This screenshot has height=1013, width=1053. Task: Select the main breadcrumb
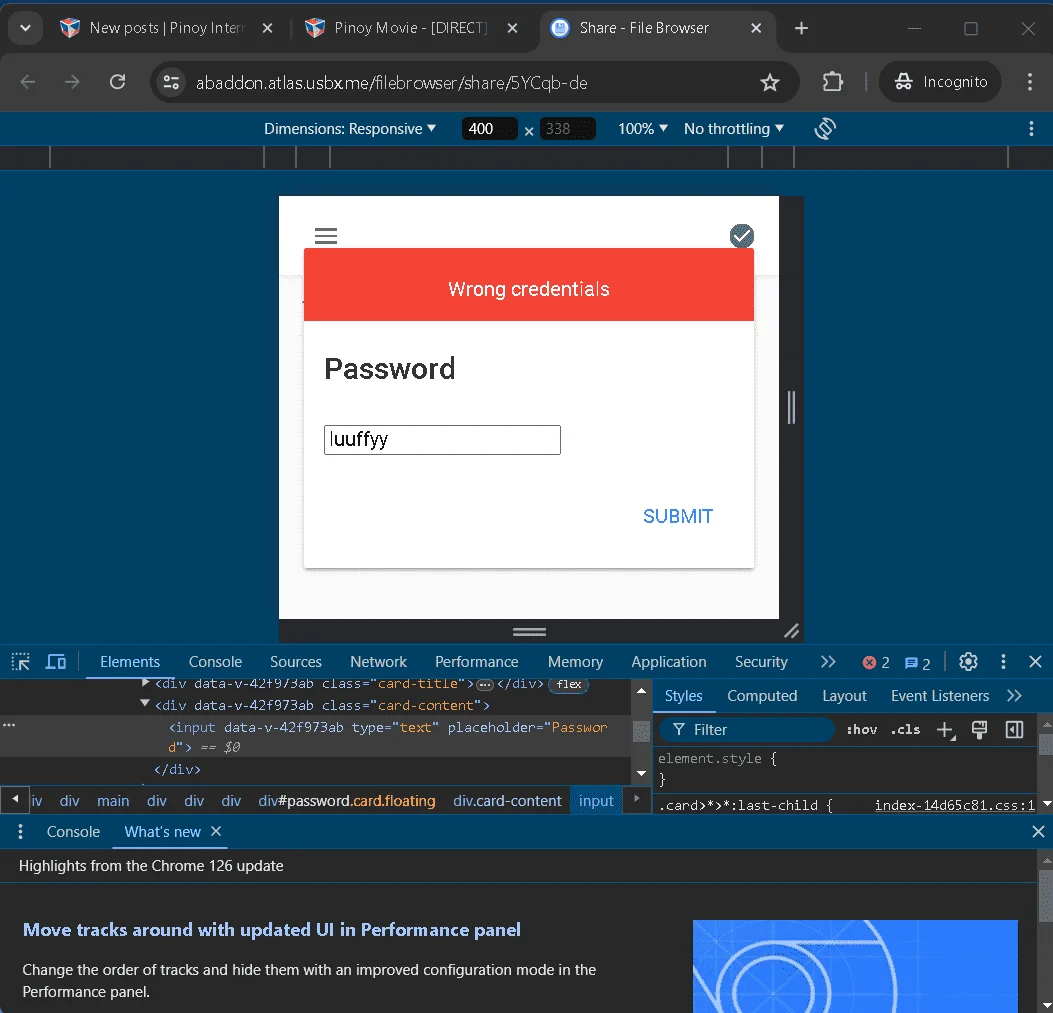pos(113,801)
